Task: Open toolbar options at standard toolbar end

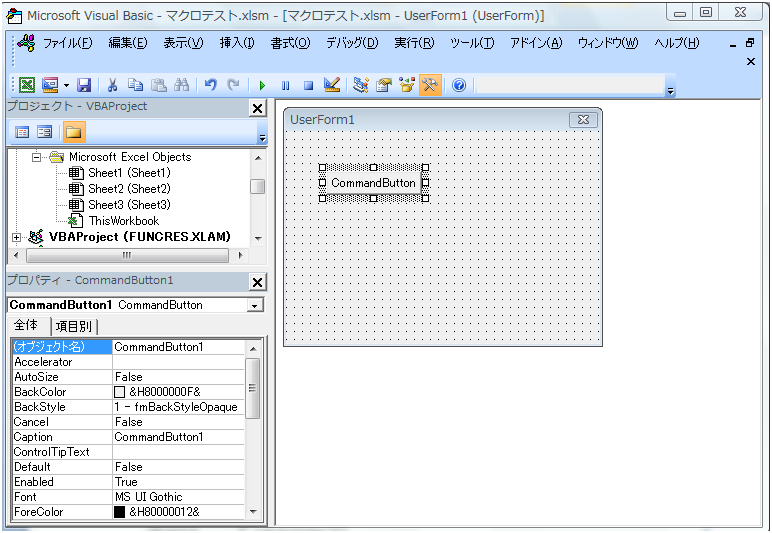Action: coord(670,91)
